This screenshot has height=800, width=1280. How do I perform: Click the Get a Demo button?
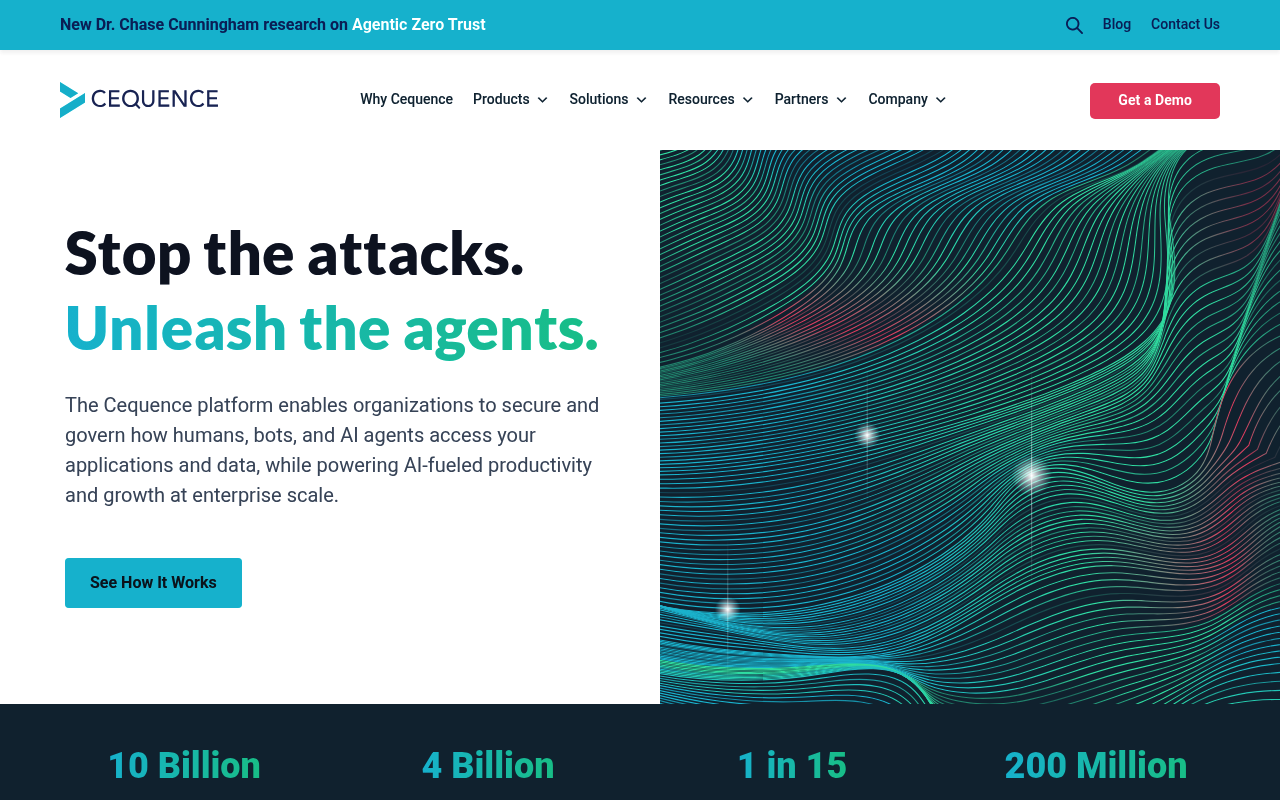[x=1155, y=101]
